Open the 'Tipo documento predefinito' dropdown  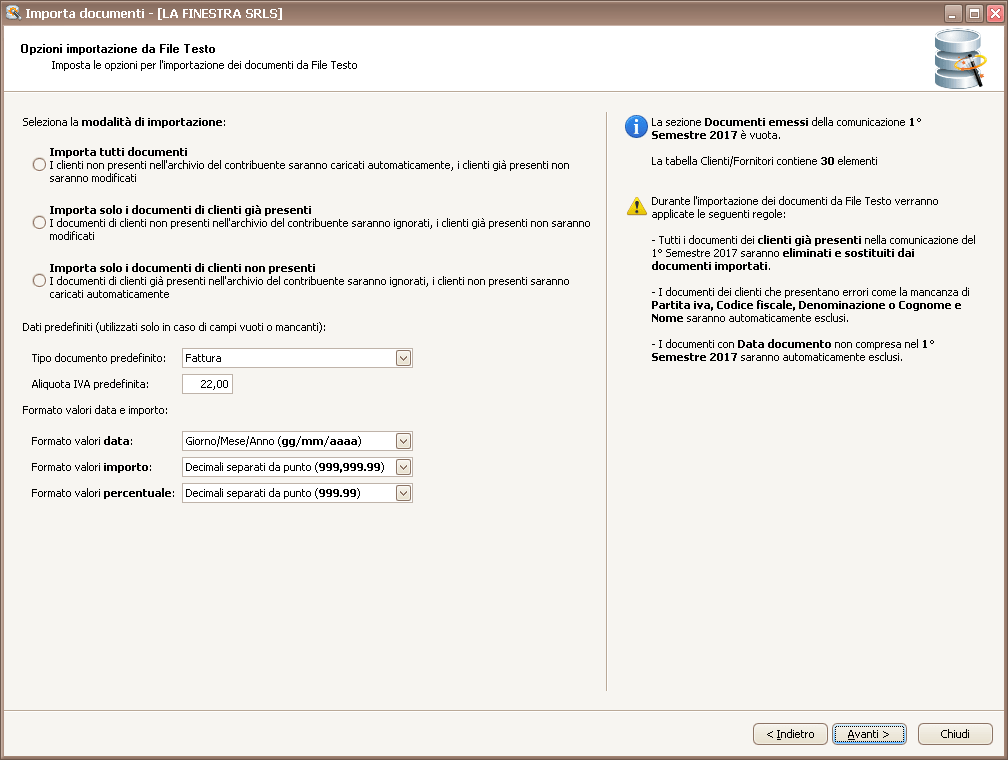click(403, 358)
